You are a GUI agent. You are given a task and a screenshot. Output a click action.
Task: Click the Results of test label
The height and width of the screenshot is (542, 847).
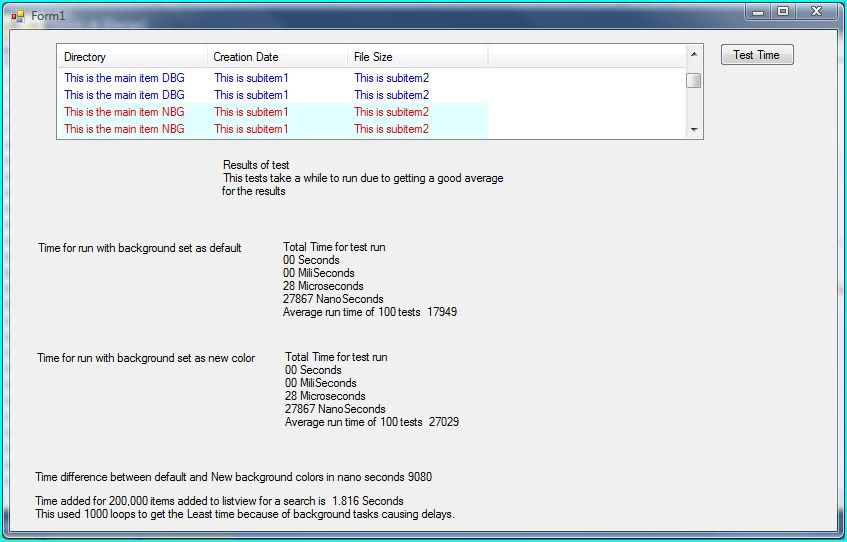256,165
